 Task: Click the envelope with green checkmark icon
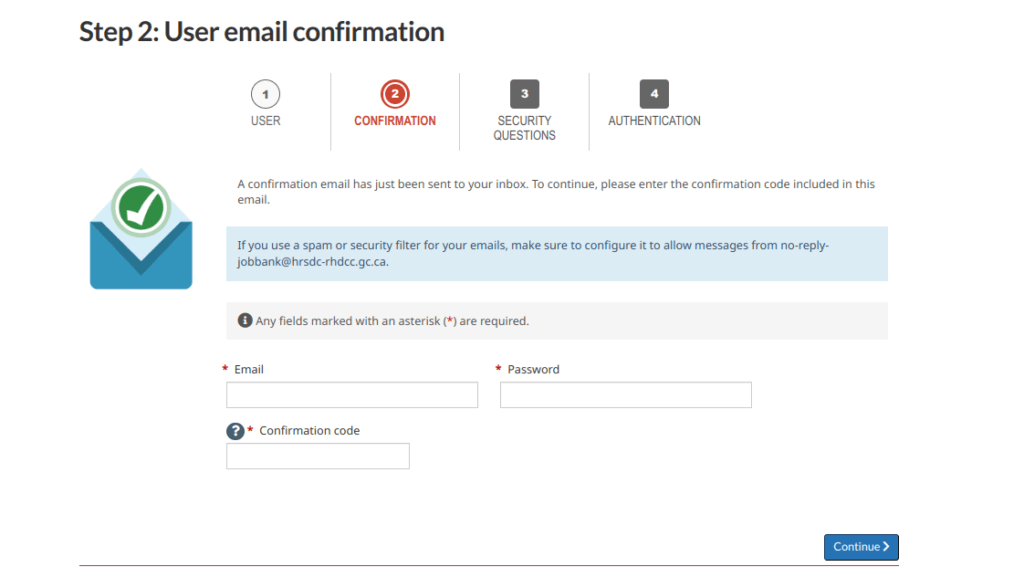click(x=140, y=229)
